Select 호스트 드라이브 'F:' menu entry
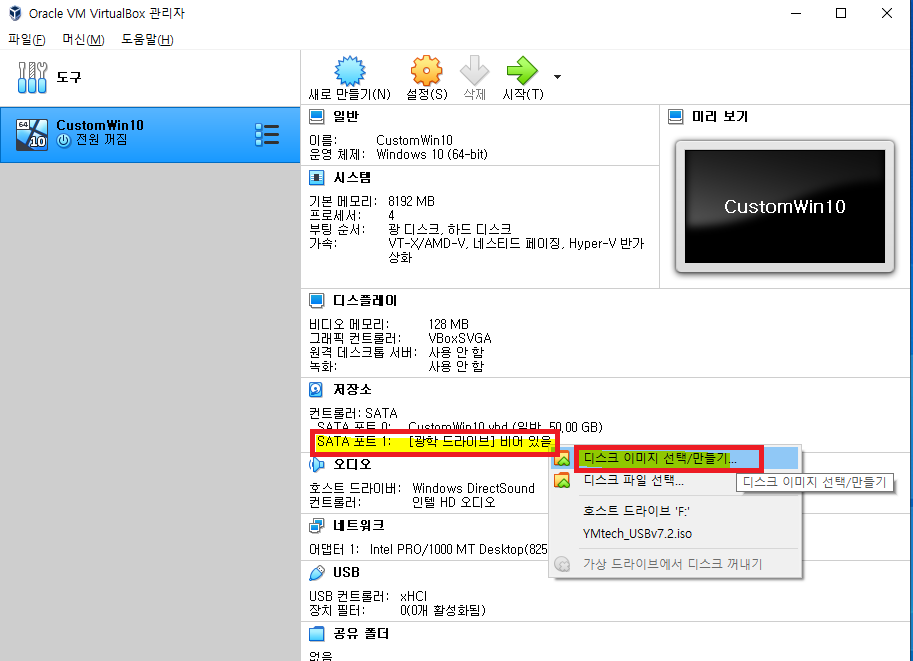 coord(675,511)
